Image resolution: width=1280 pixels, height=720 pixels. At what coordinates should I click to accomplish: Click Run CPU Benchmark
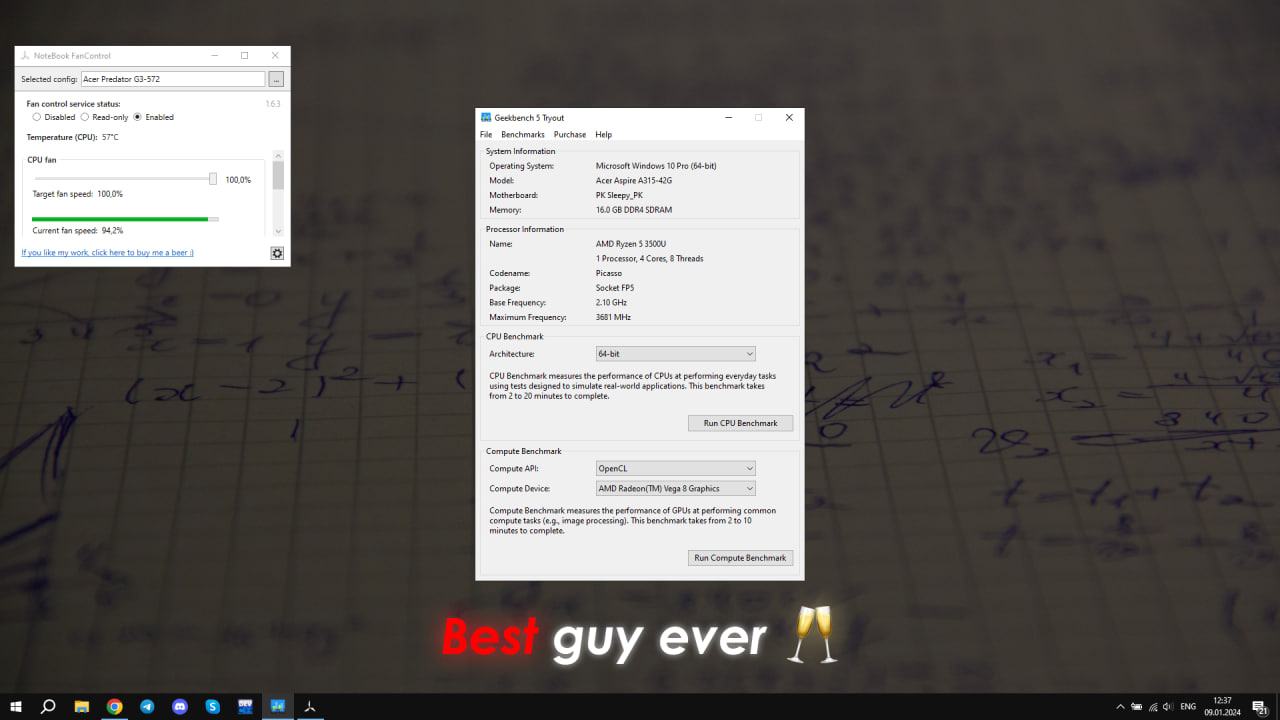tap(741, 423)
